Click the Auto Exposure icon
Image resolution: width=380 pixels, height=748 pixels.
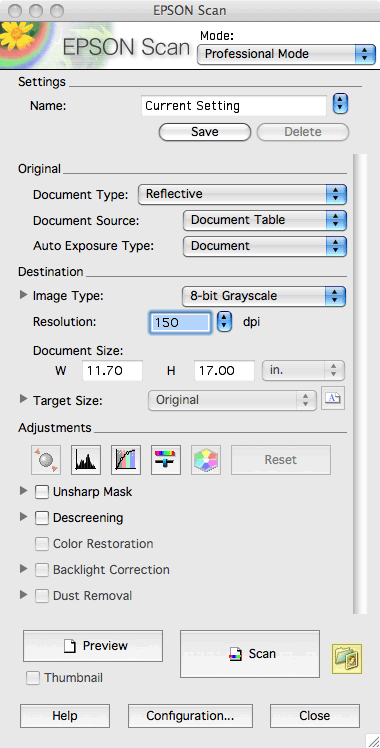(46, 460)
